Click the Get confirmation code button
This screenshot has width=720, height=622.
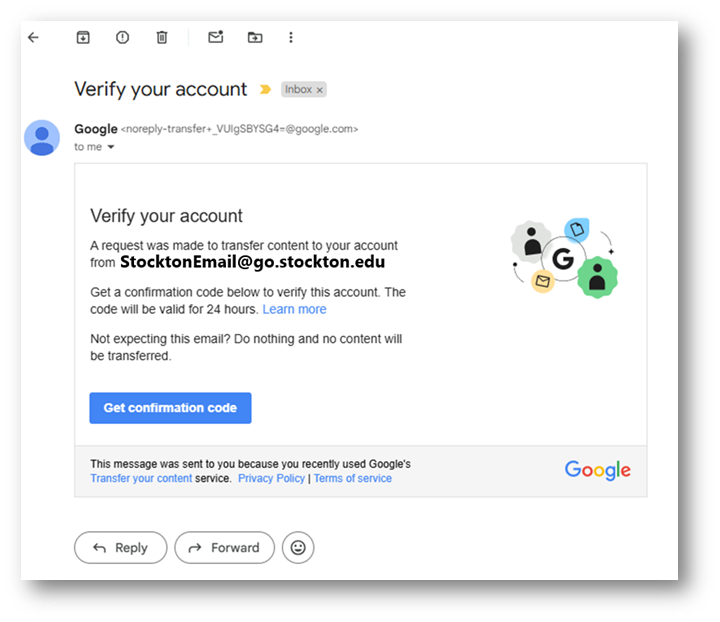(x=170, y=408)
